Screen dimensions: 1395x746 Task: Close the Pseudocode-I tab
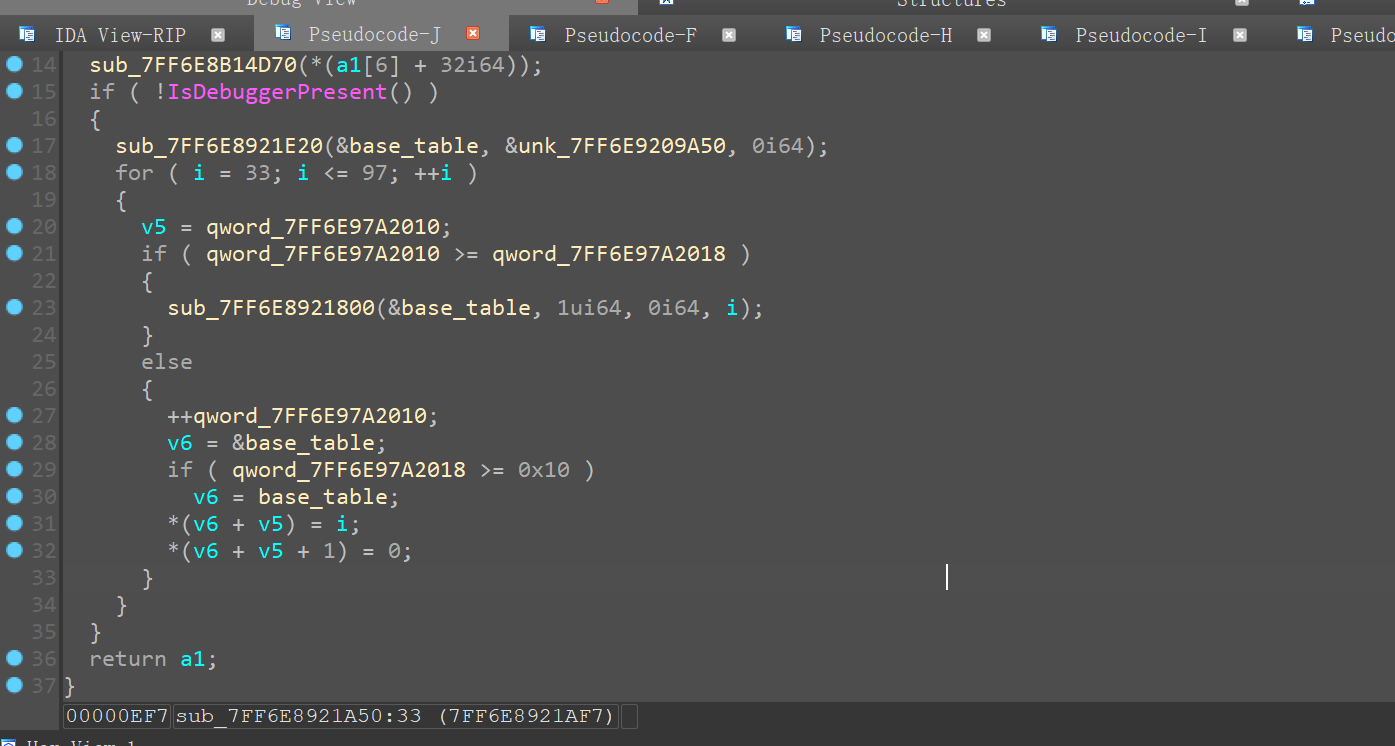tap(1240, 35)
